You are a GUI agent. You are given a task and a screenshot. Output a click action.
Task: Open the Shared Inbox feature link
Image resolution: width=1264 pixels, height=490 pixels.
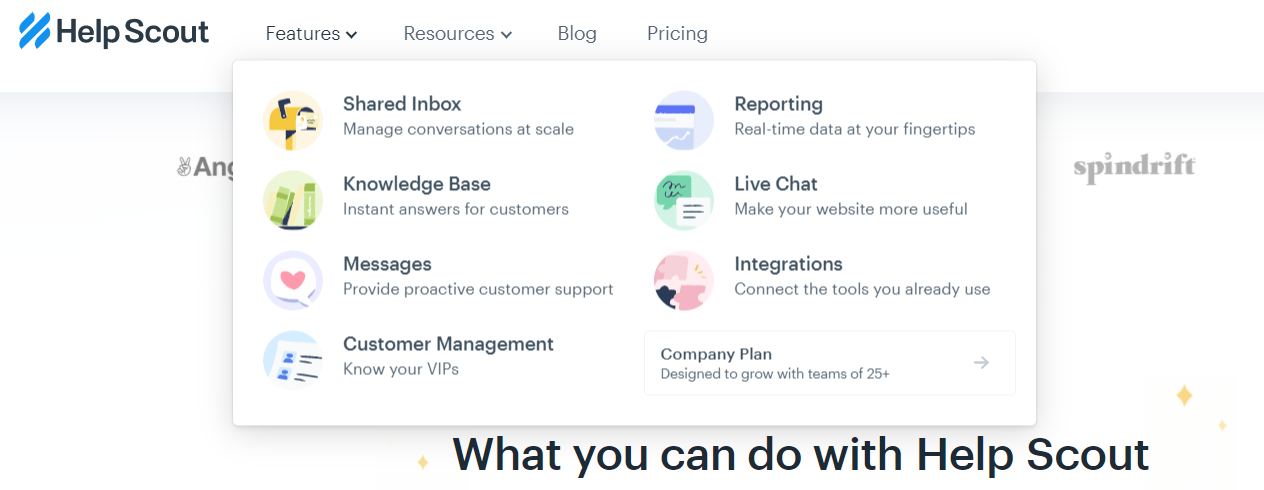[402, 104]
